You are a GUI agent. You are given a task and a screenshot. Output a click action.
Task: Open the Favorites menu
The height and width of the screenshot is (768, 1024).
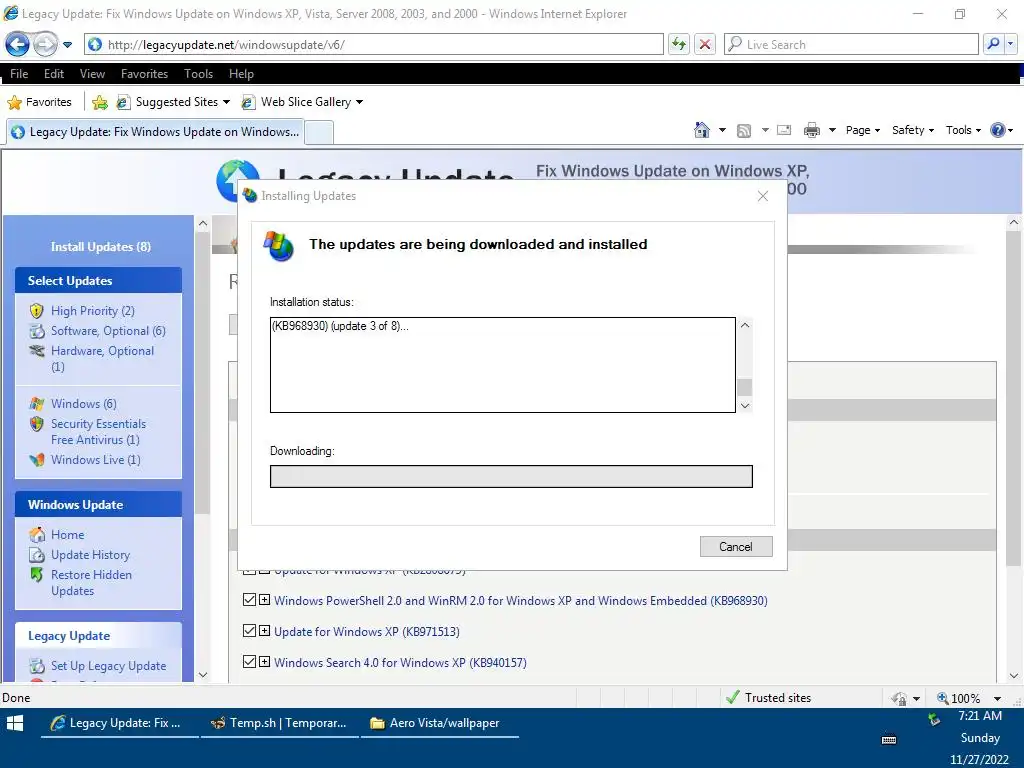pos(144,74)
